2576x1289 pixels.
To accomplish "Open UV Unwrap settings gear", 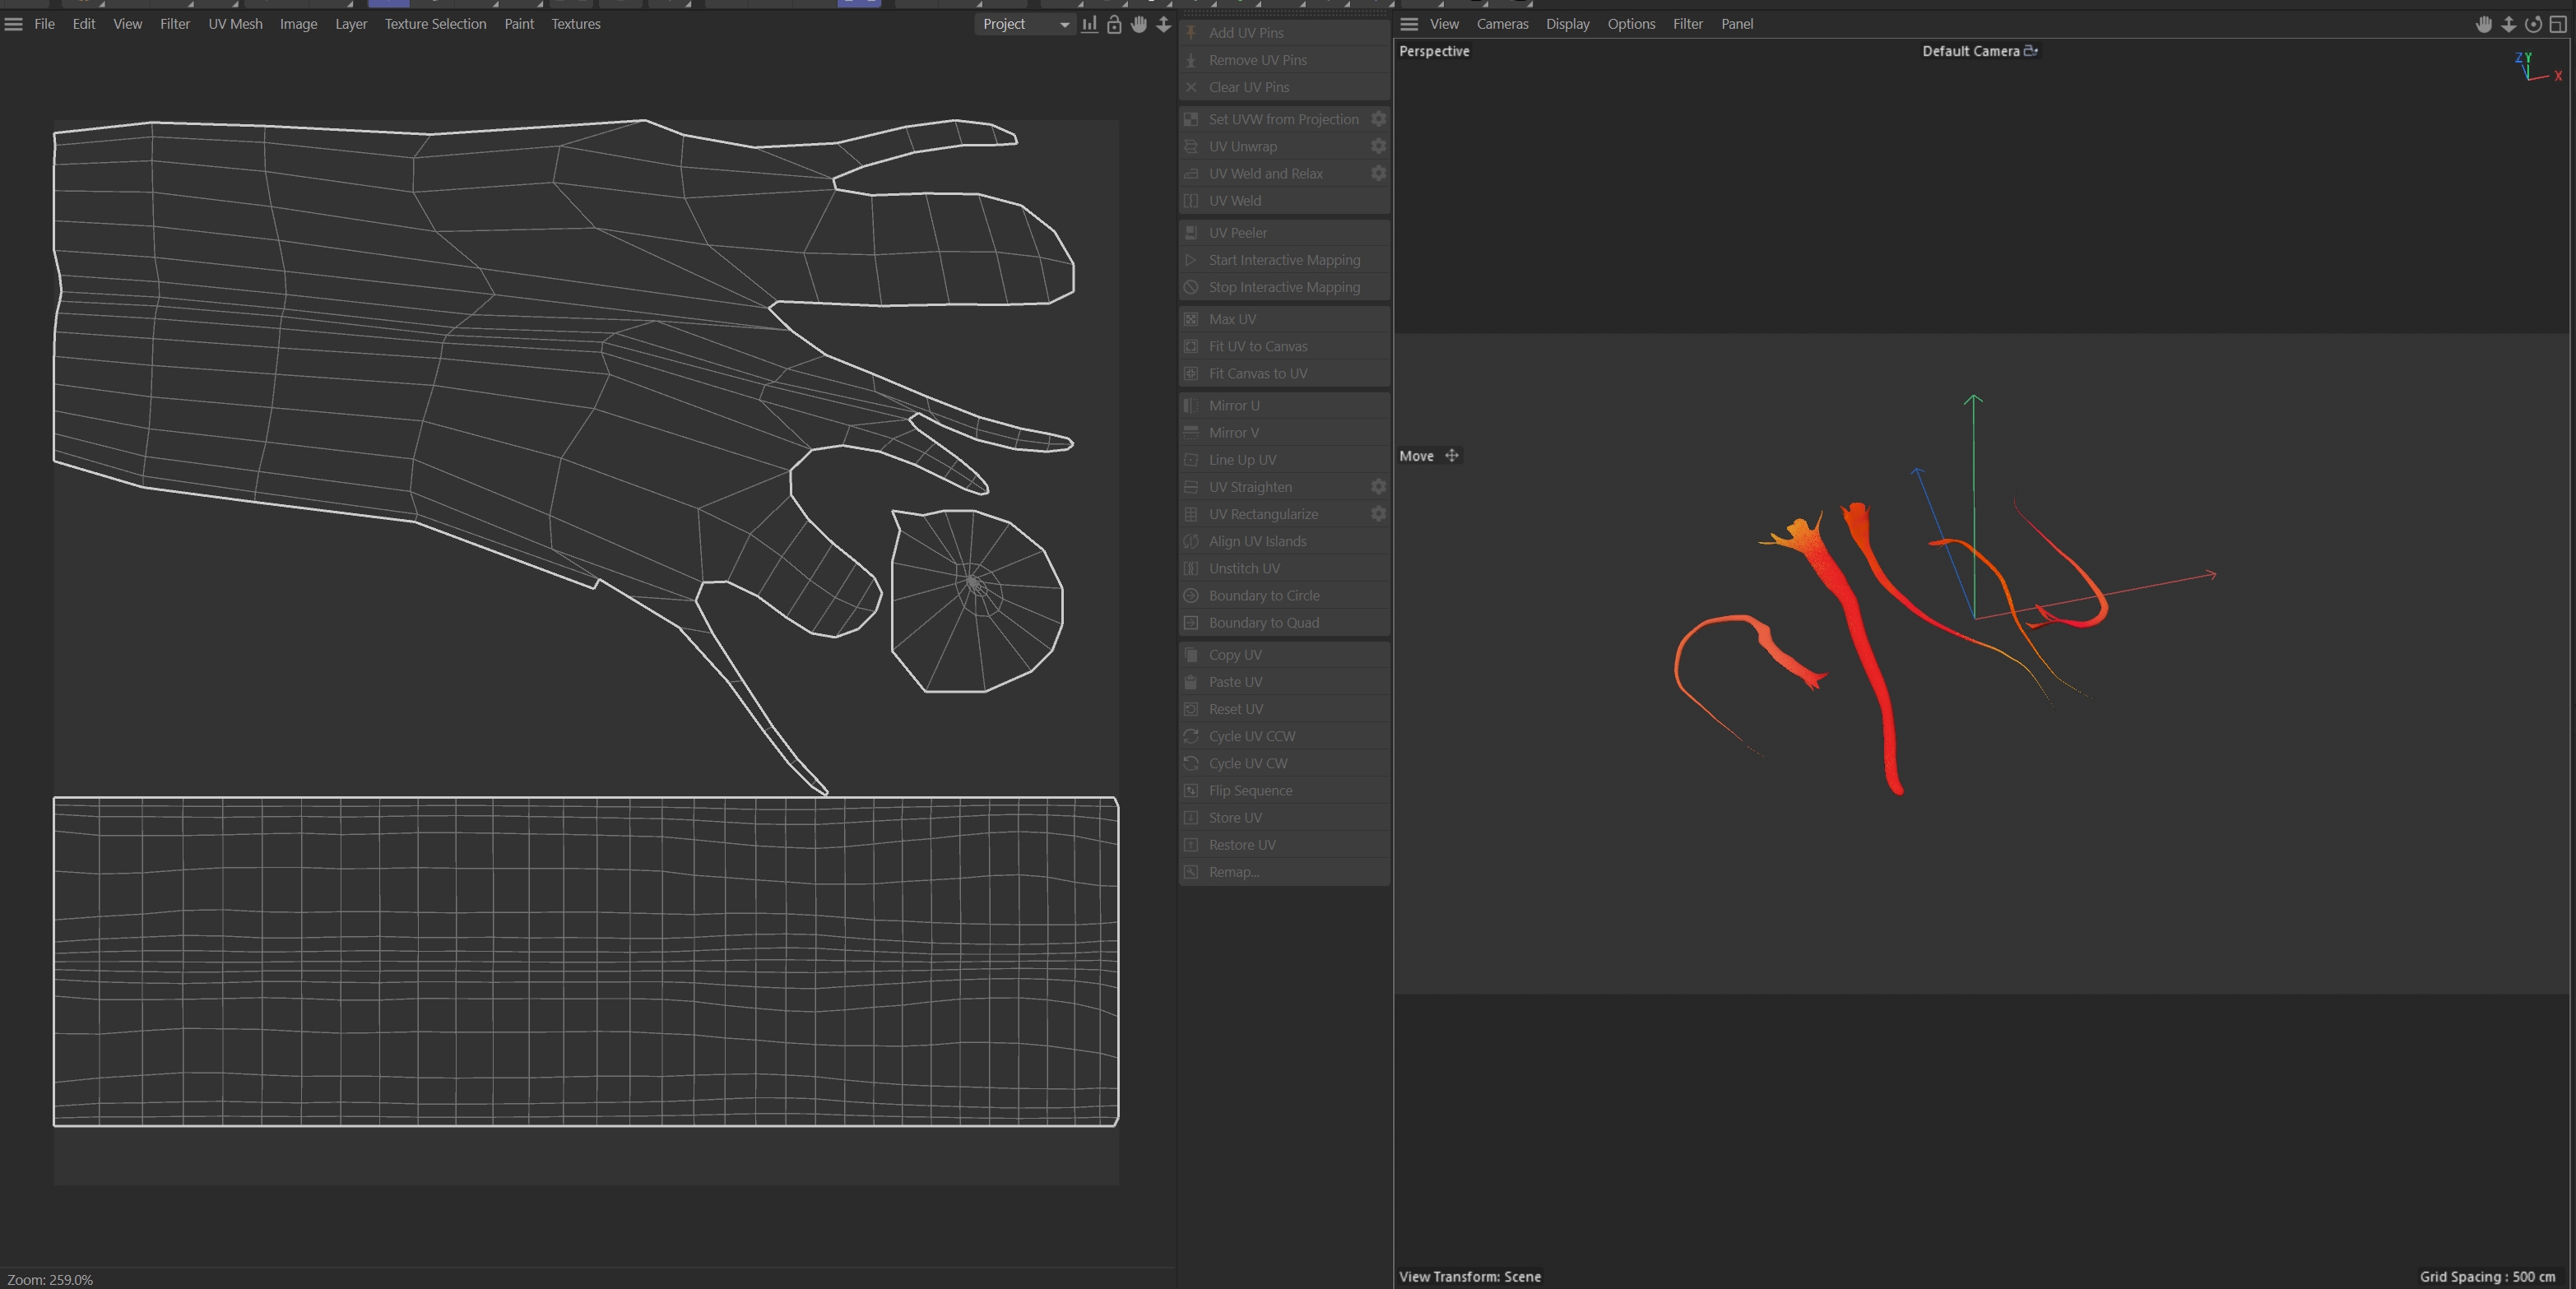I will pyautogui.click(x=1378, y=146).
